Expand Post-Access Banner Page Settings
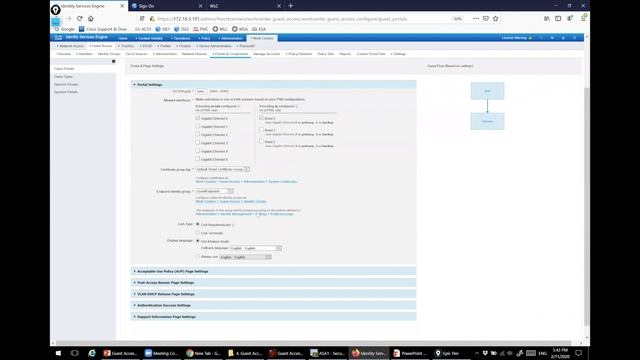The image size is (640, 360). pos(273,282)
